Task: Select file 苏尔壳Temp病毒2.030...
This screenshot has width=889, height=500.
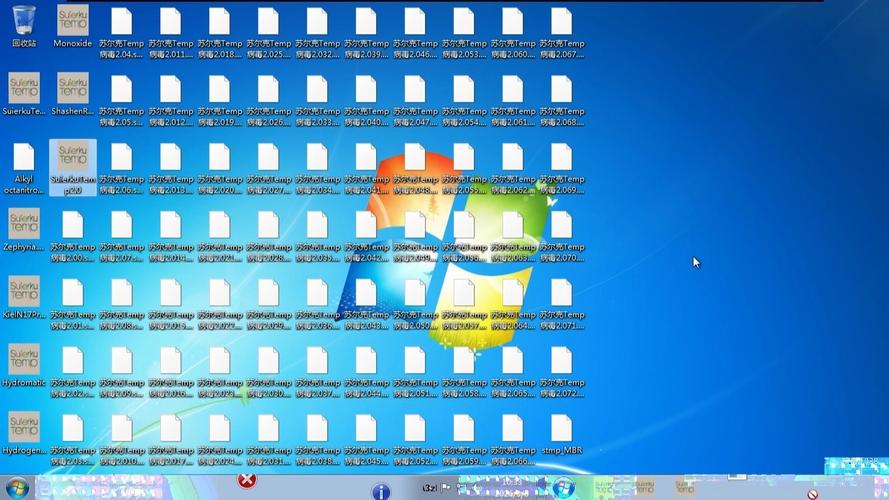Action: 268,372
